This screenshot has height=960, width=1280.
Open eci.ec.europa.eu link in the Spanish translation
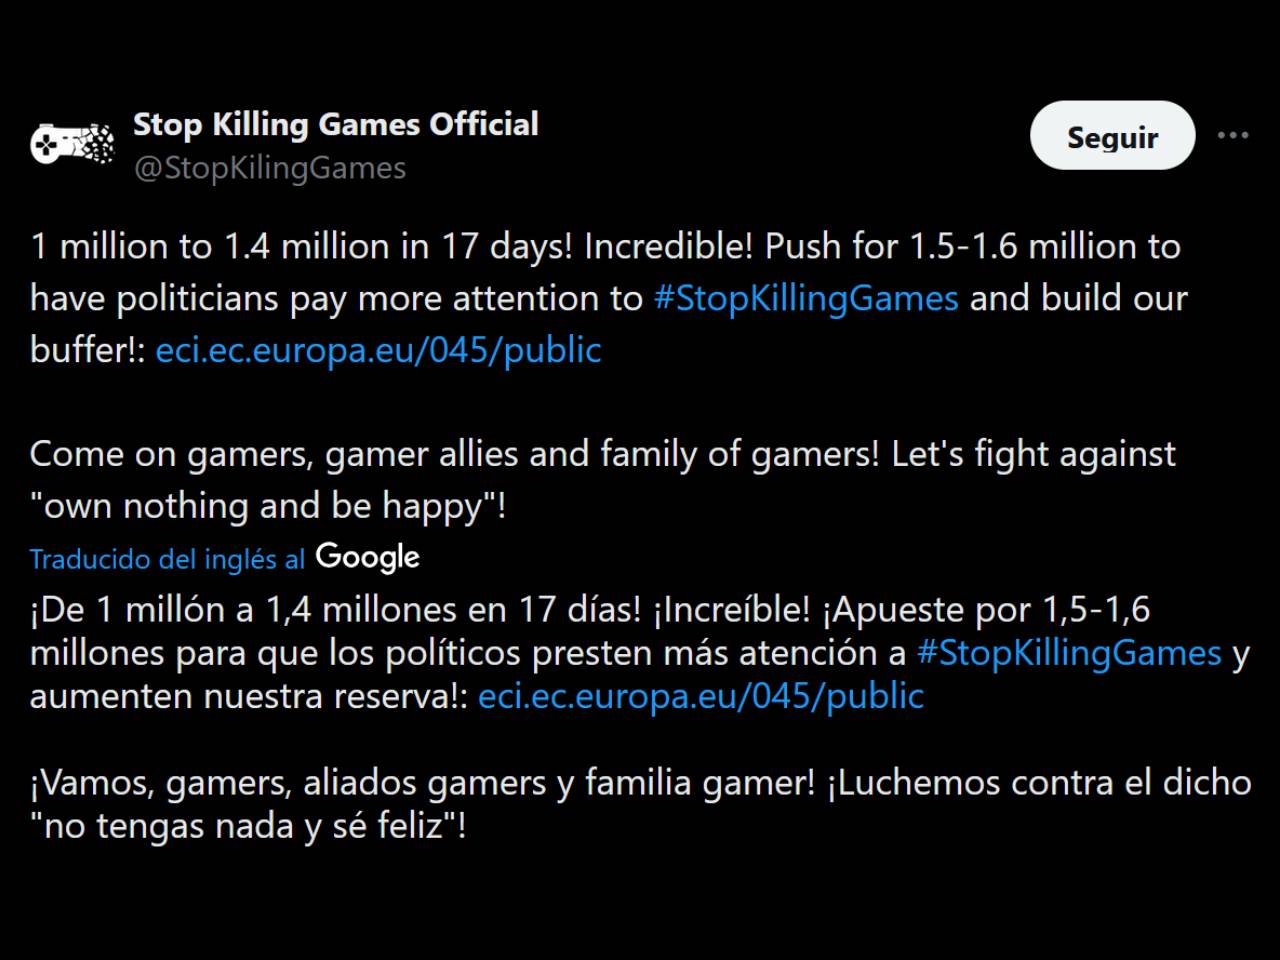pyautogui.click(x=701, y=696)
